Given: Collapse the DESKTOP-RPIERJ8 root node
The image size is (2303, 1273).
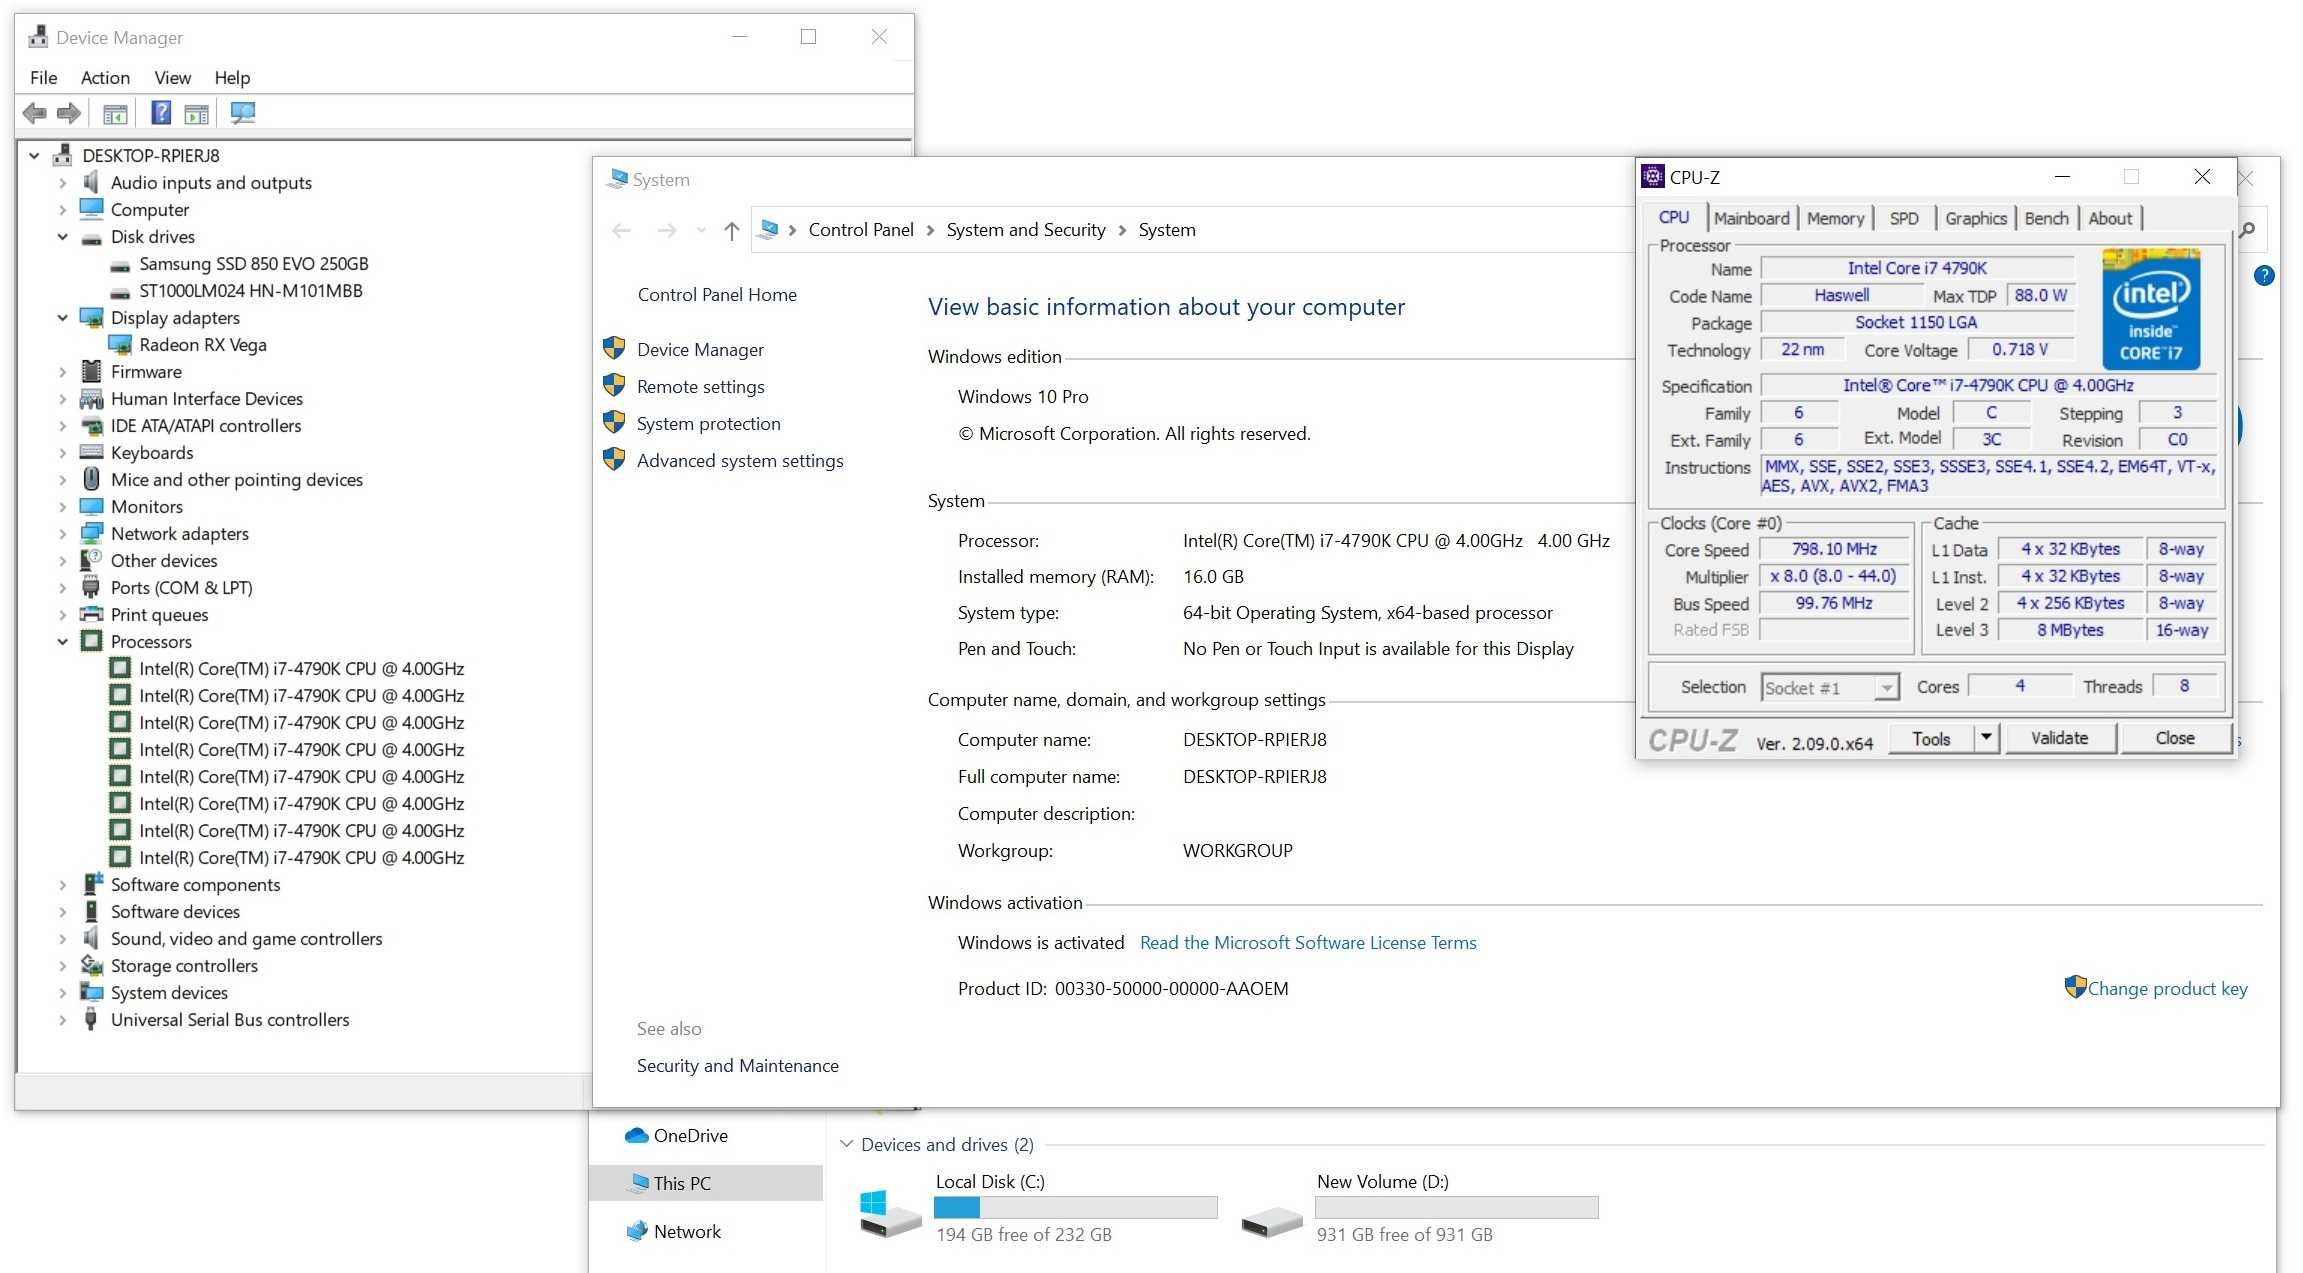Looking at the screenshot, I should (34, 155).
